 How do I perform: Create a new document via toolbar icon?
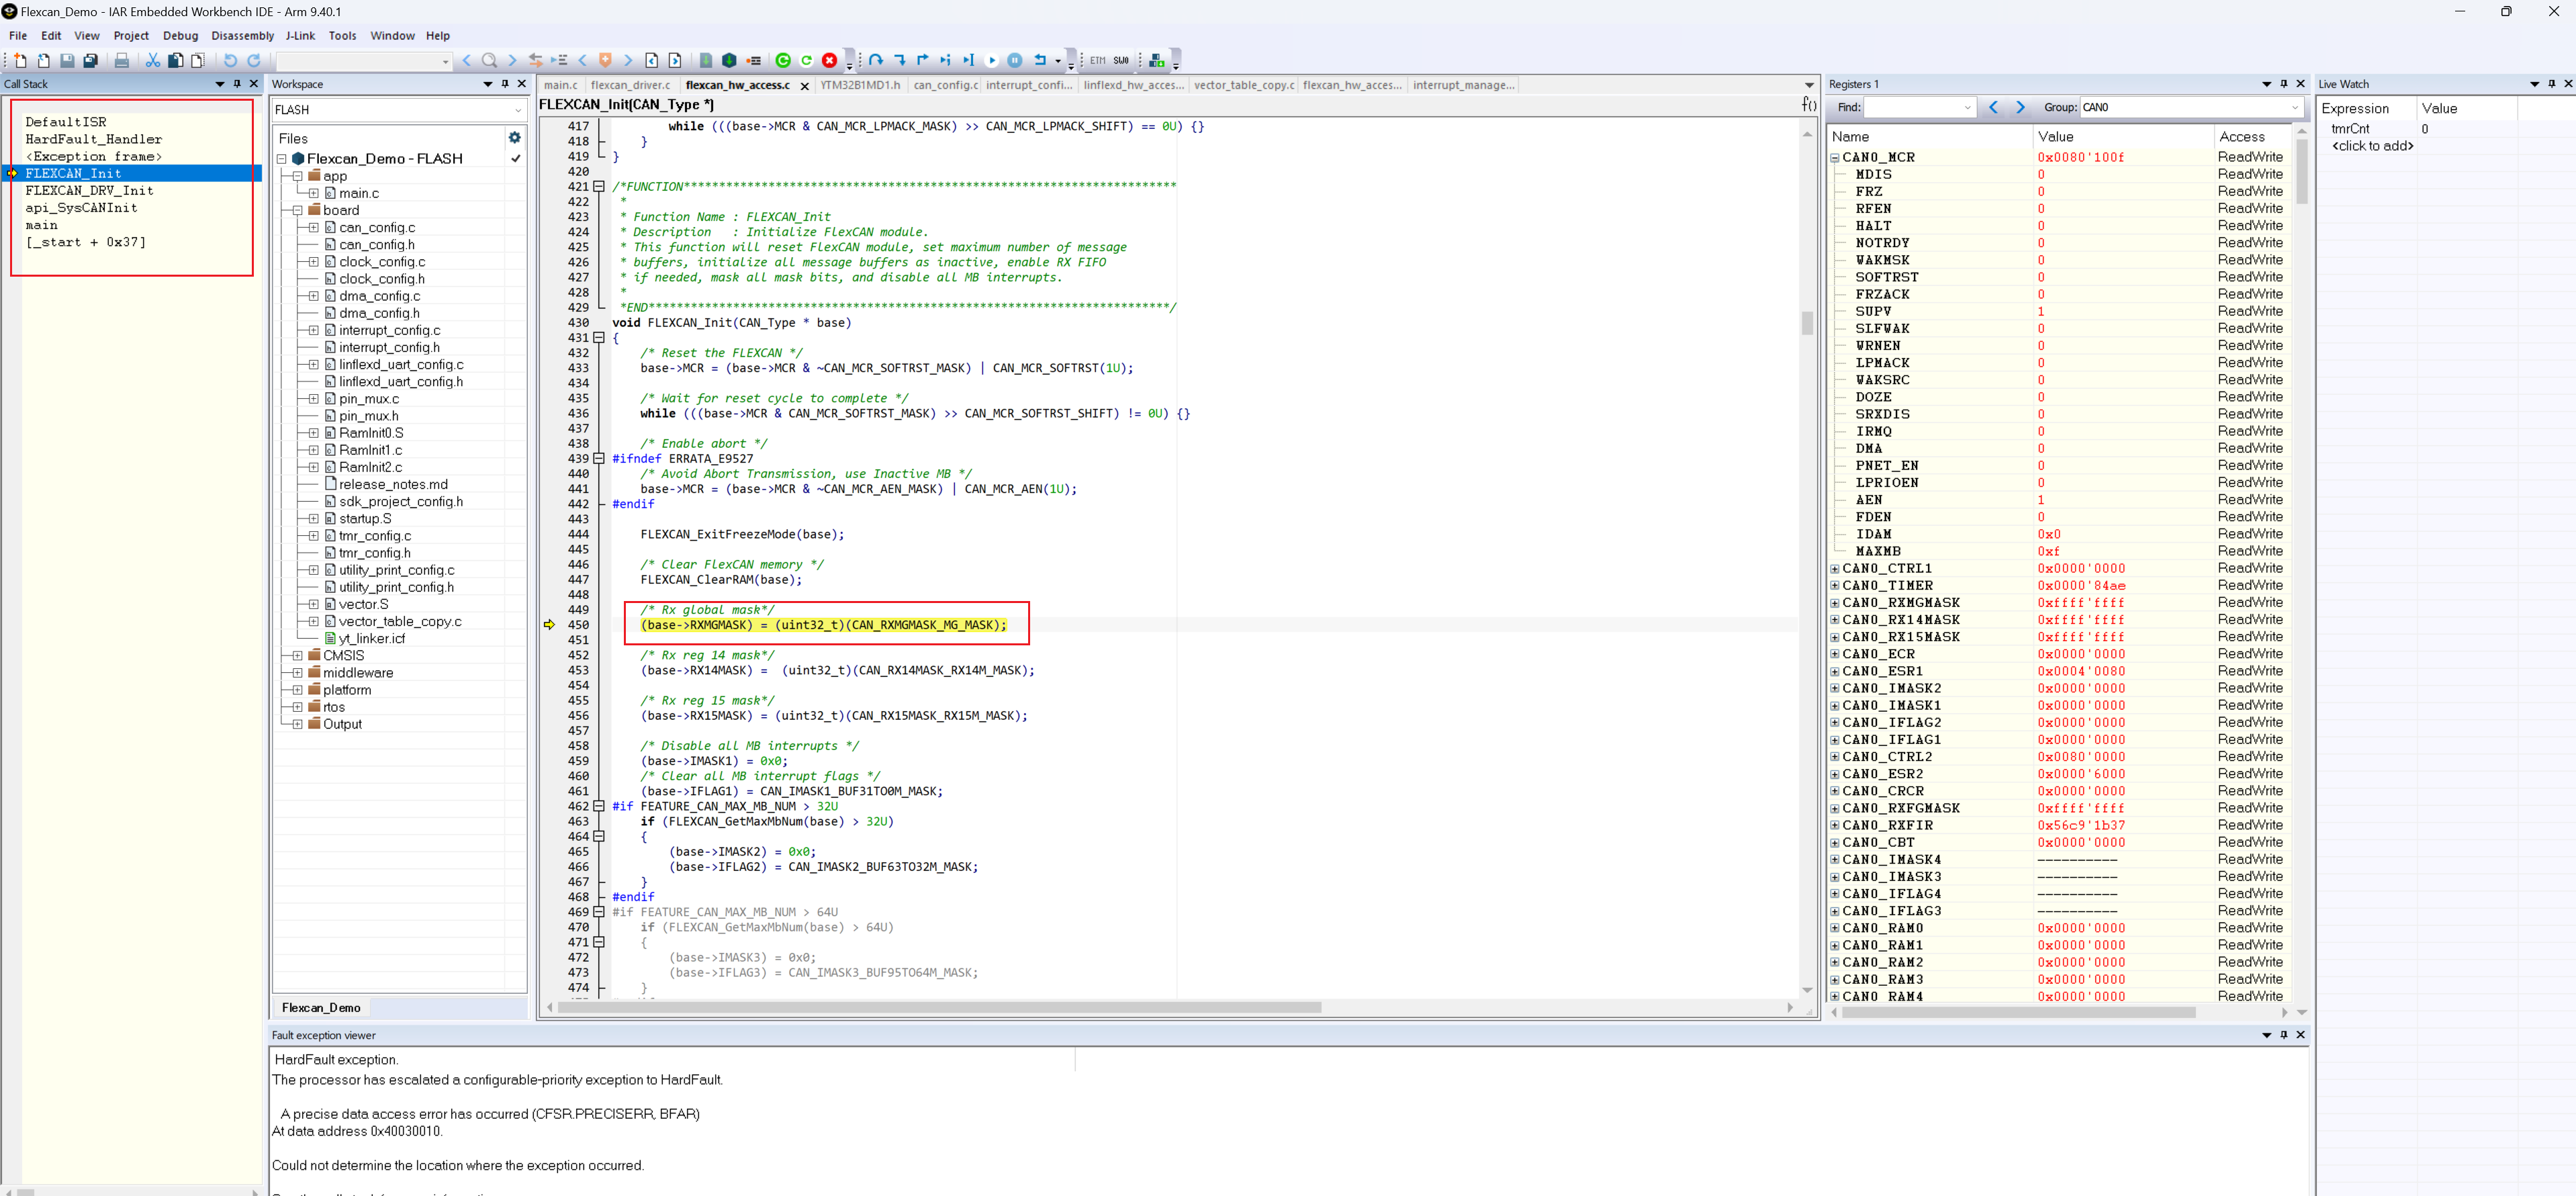click(x=20, y=61)
